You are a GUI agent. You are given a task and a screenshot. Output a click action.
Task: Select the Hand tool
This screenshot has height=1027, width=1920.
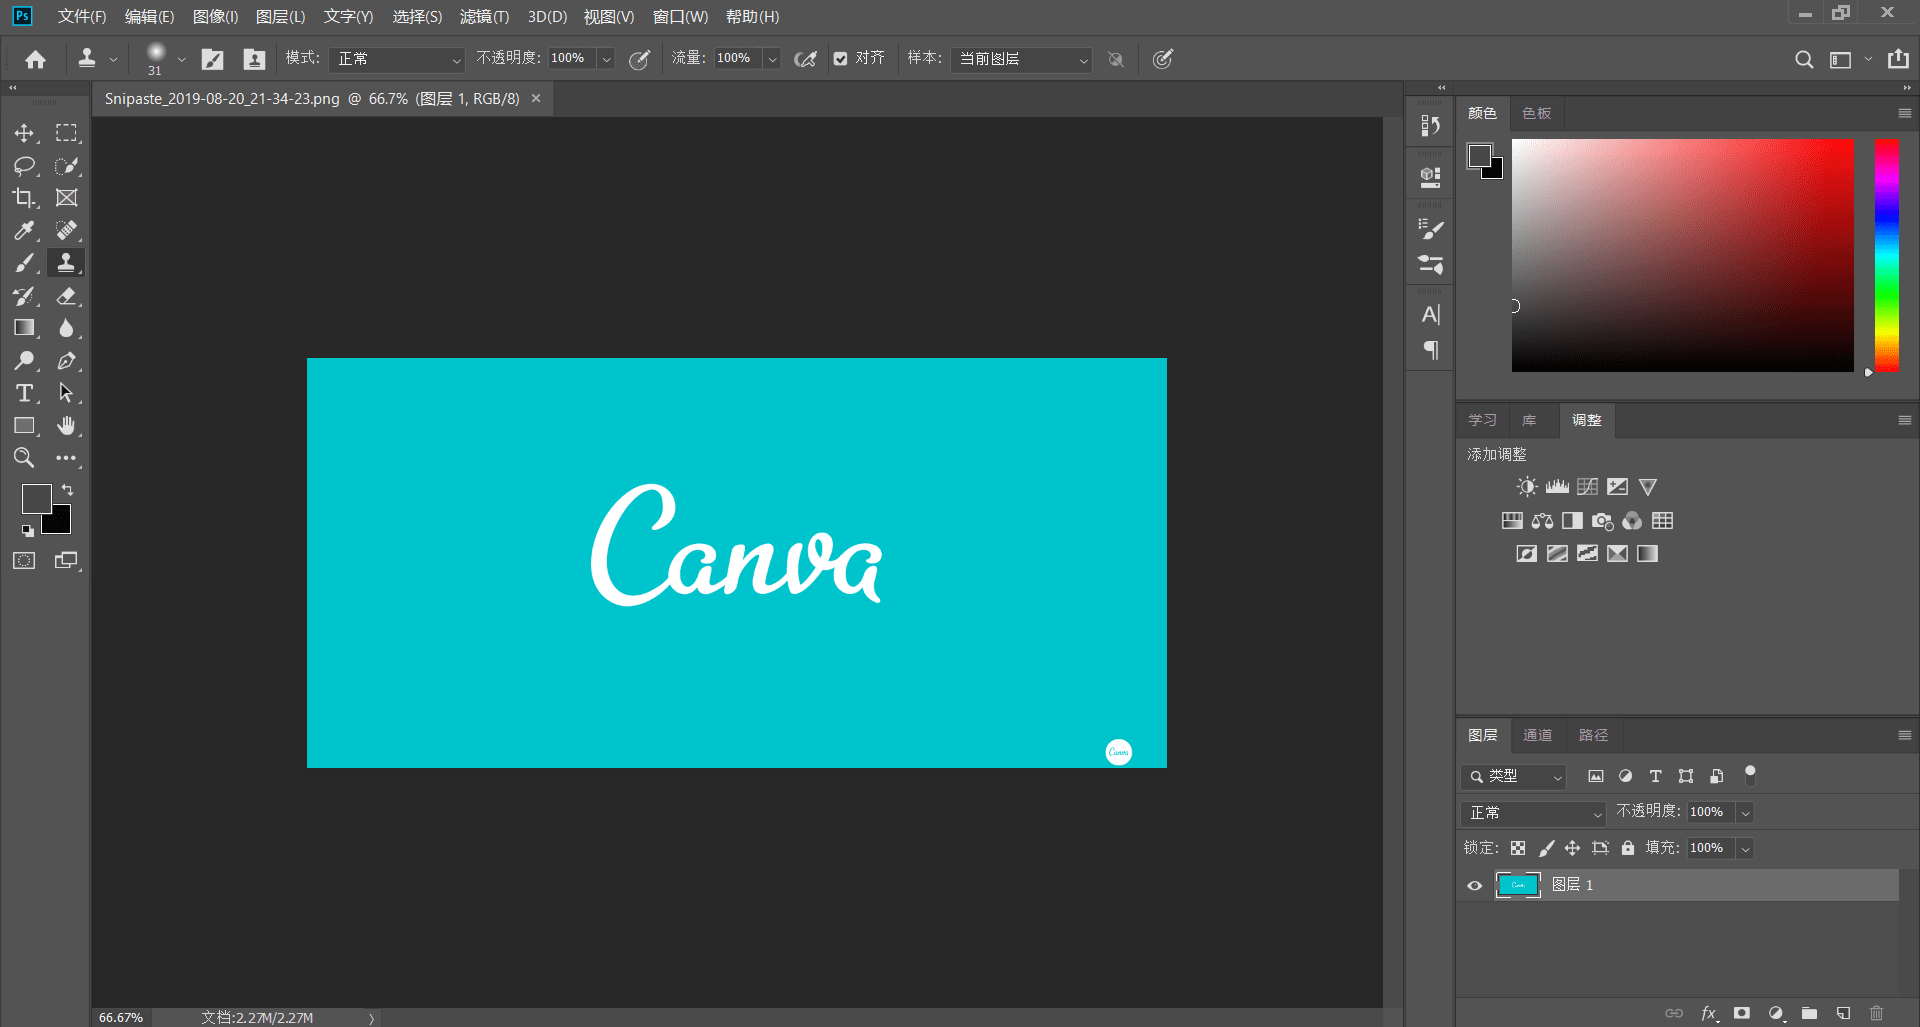pos(66,426)
